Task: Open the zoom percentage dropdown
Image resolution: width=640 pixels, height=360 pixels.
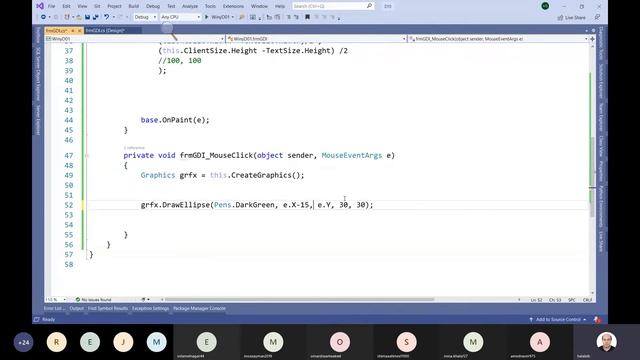Action: (56, 300)
